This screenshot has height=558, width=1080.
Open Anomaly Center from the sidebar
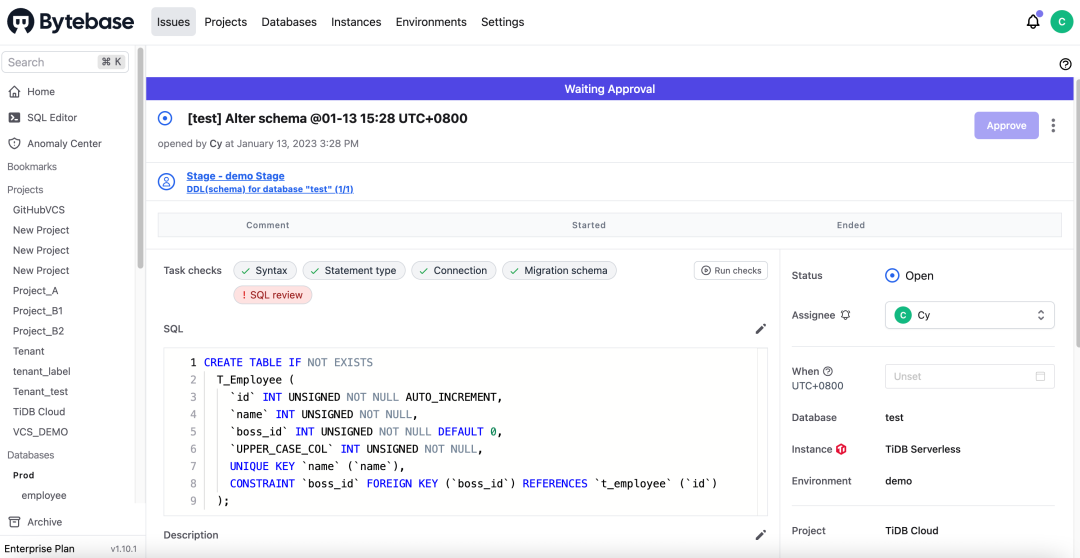64,143
